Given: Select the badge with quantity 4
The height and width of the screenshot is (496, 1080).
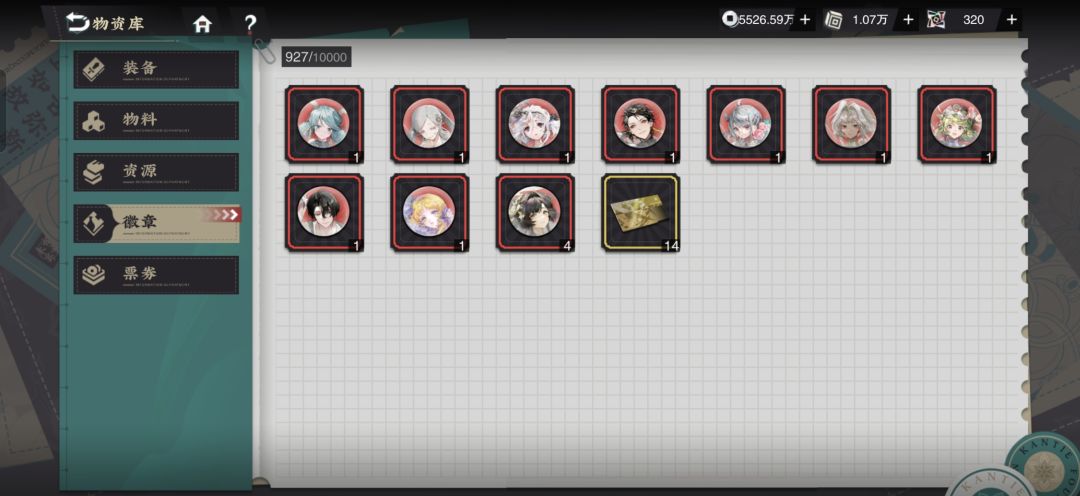Looking at the screenshot, I should pos(535,212).
